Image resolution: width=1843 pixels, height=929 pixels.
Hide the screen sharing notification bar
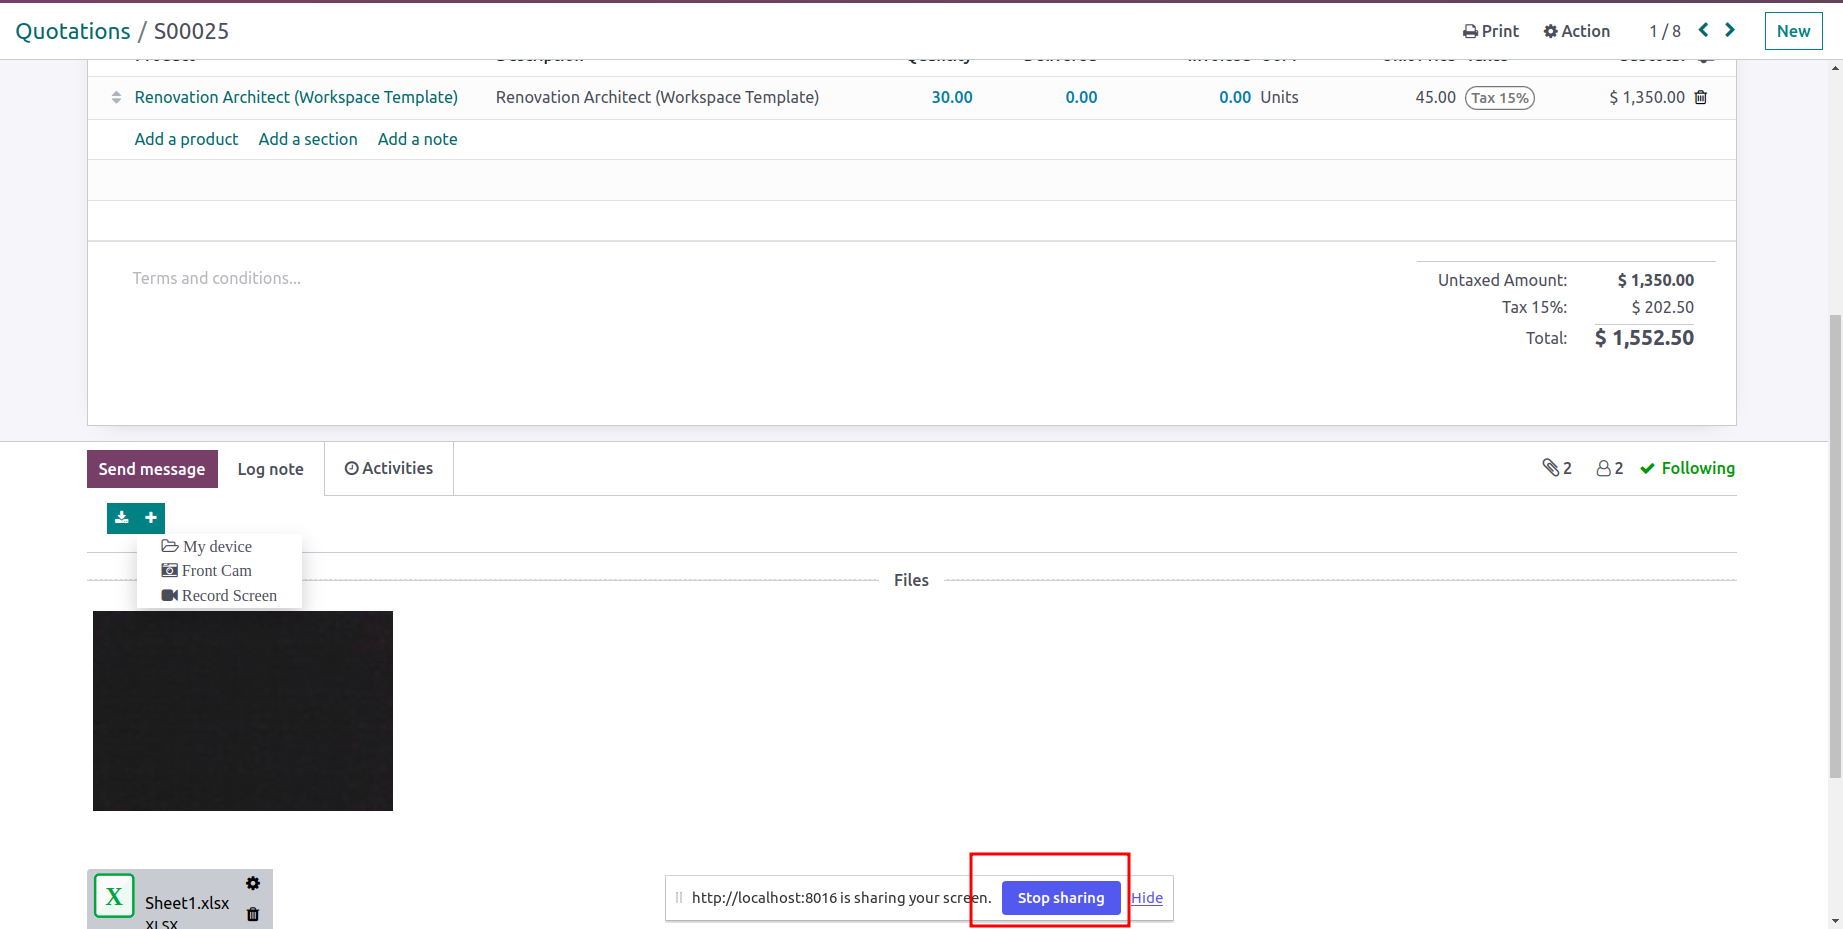[1147, 898]
